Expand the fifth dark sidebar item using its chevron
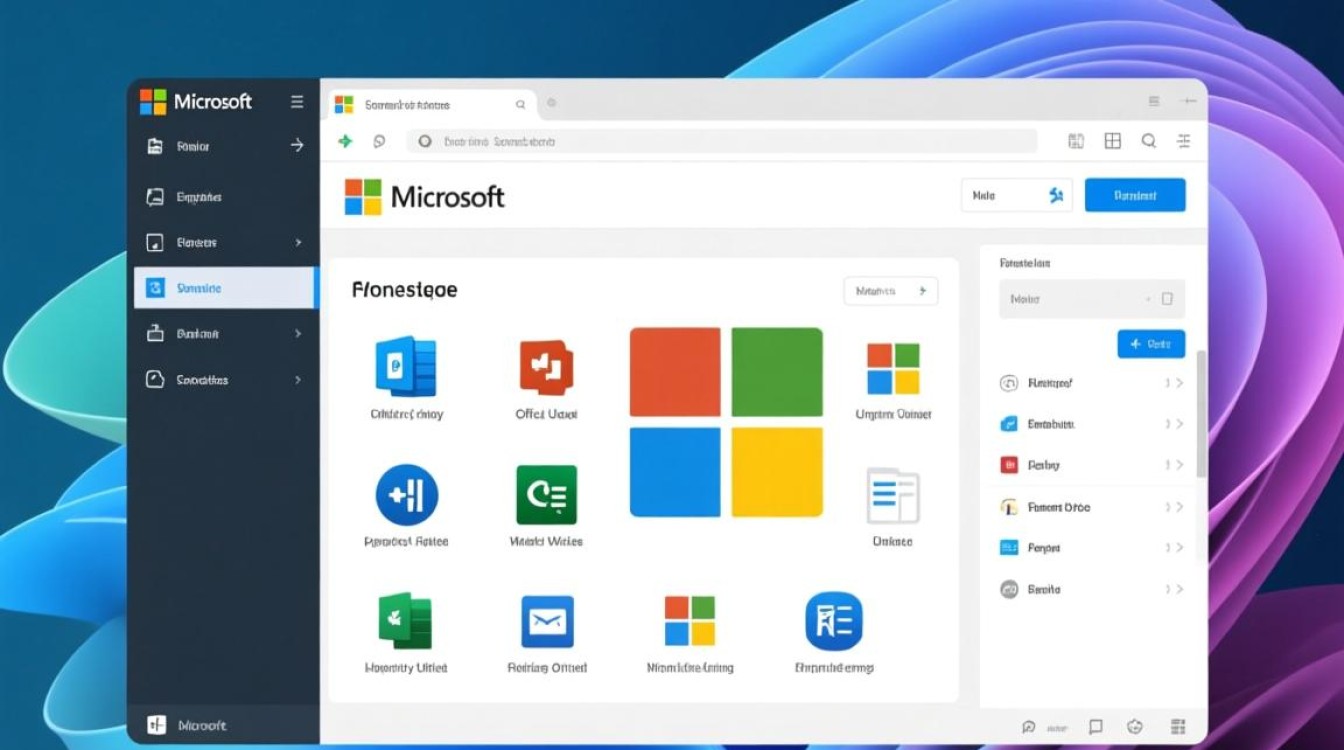Image resolution: width=1344 pixels, height=750 pixels. click(x=298, y=334)
